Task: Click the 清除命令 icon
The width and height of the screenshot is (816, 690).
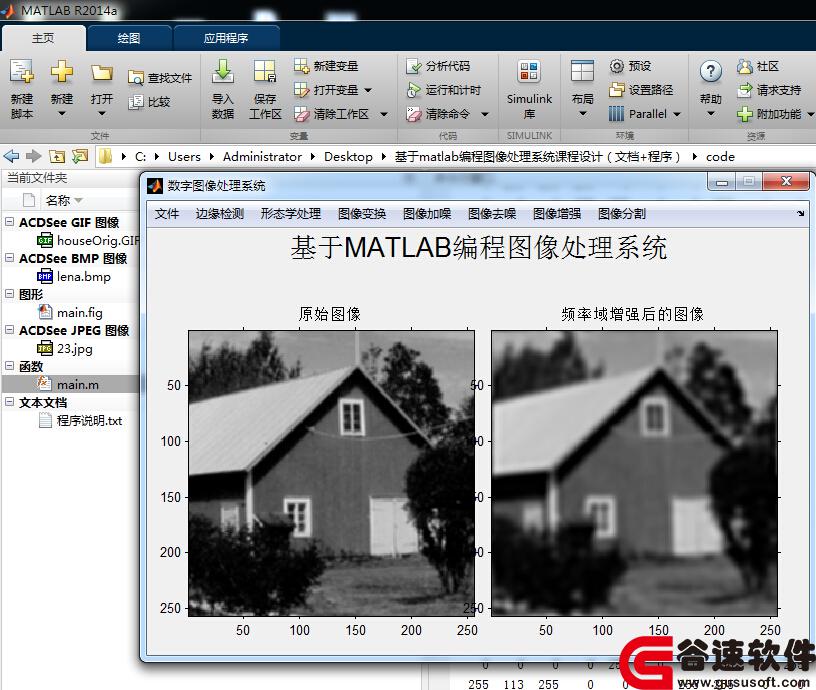Action: pos(414,113)
